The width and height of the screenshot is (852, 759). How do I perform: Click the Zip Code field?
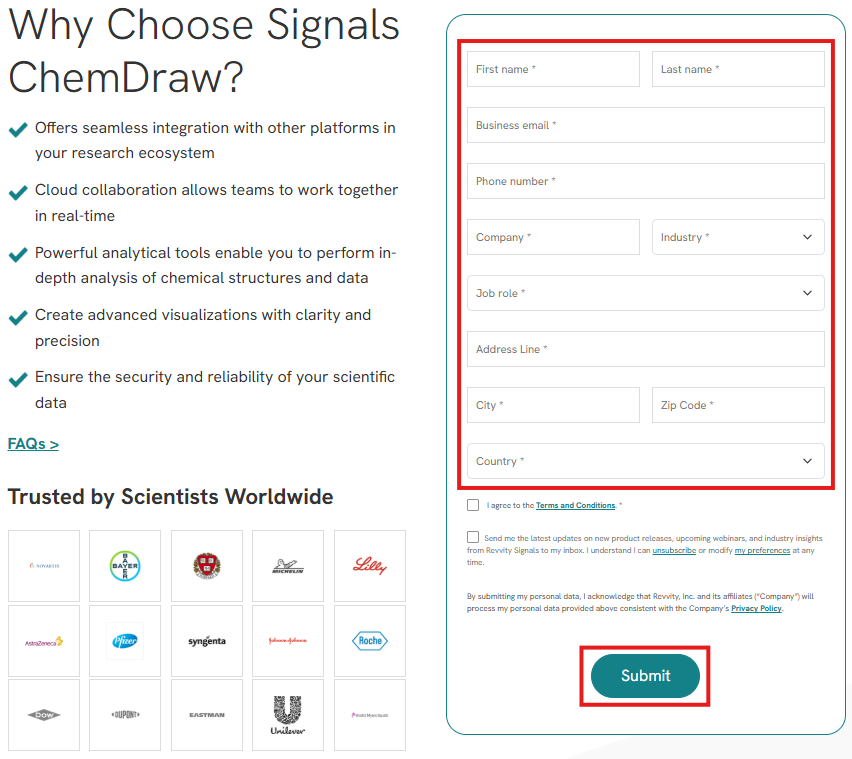pyautogui.click(x=738, y=405)
